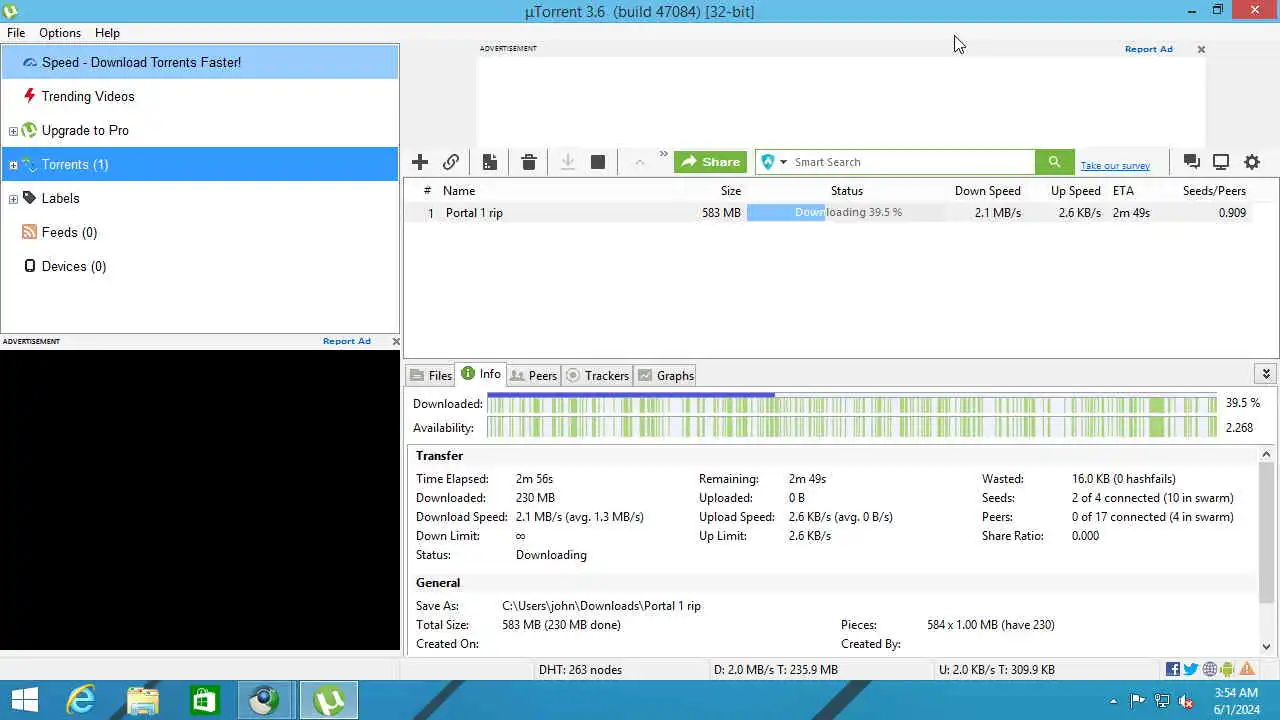1280x720 pixels.
Task: Close the sidebar advertisement panel
Action: [x=396, y=341]
